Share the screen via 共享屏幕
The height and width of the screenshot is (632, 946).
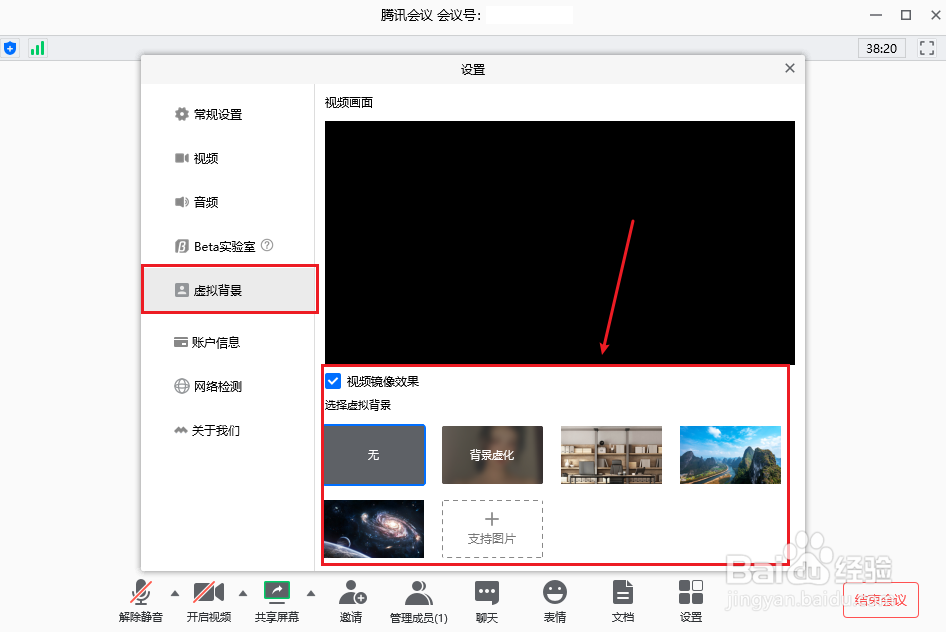click(x=277, y=601)
